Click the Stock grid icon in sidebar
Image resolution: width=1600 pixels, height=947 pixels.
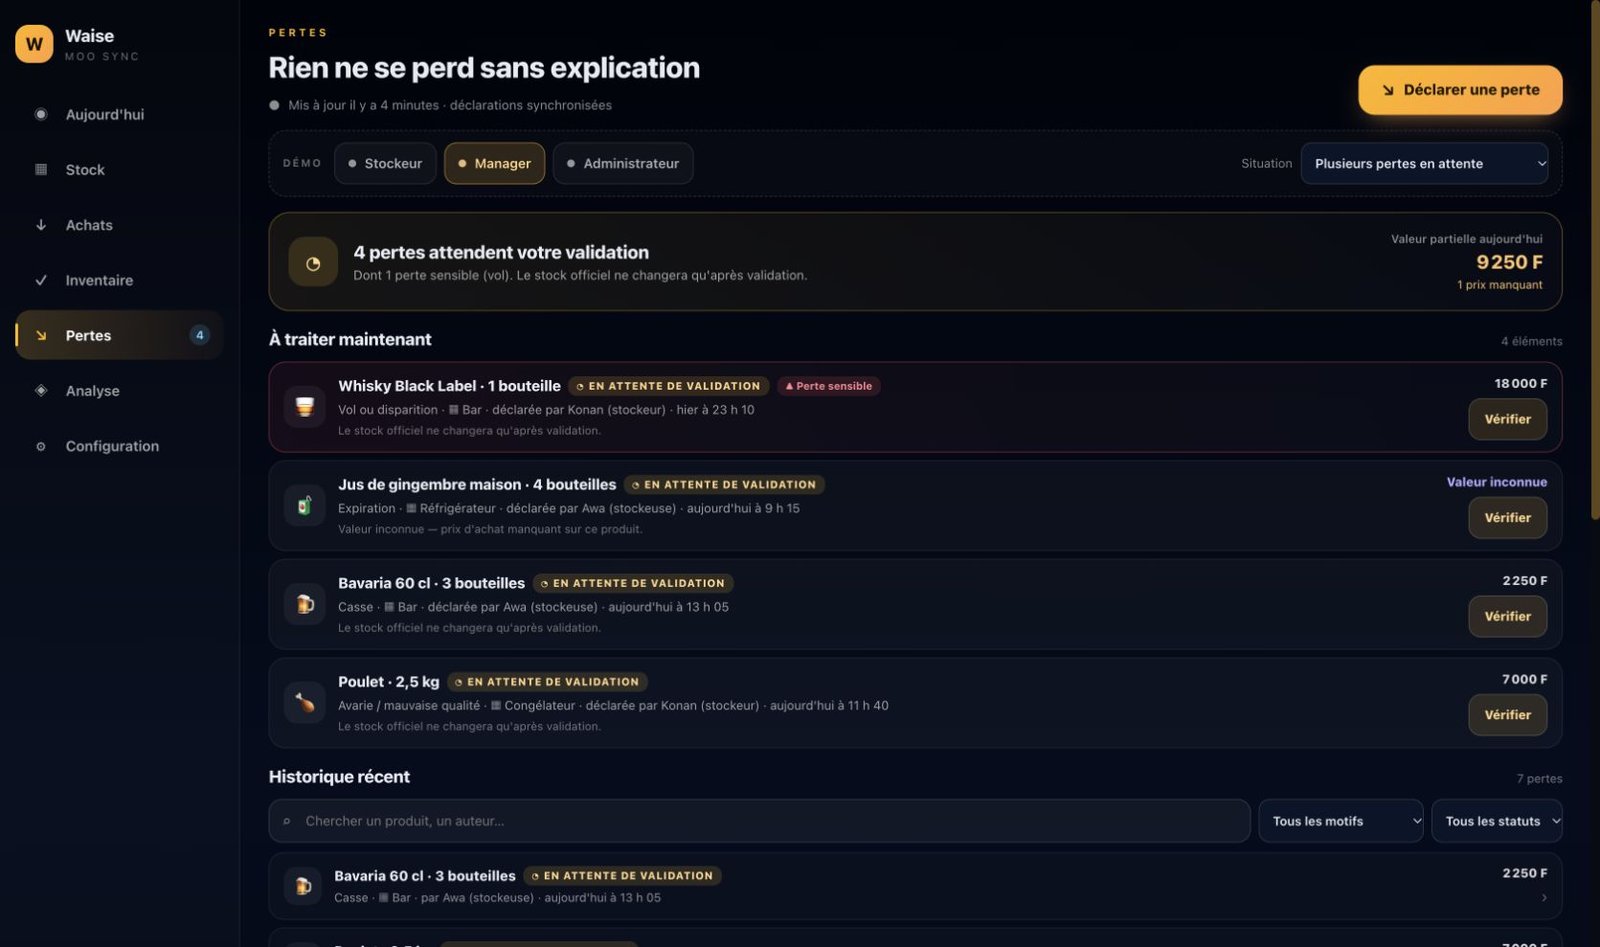point(41,169)
